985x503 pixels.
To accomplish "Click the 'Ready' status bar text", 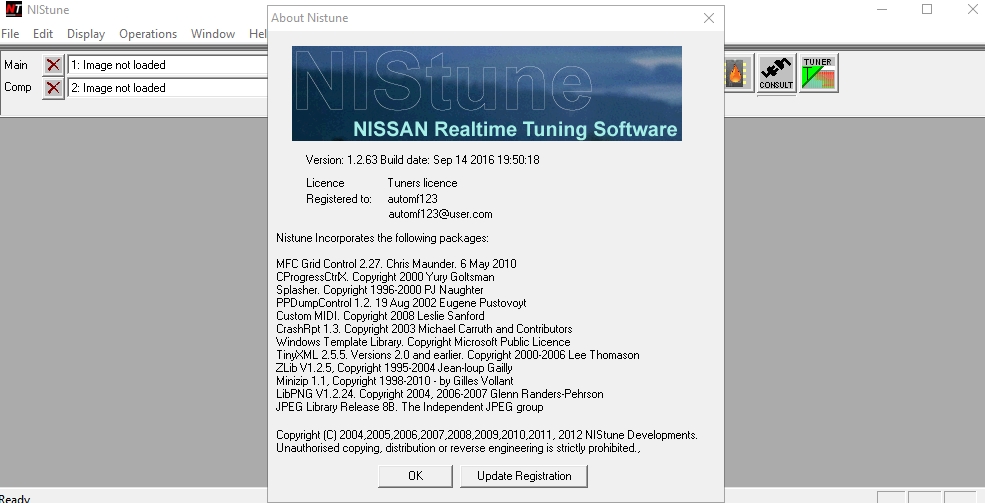I will [15, 499].
